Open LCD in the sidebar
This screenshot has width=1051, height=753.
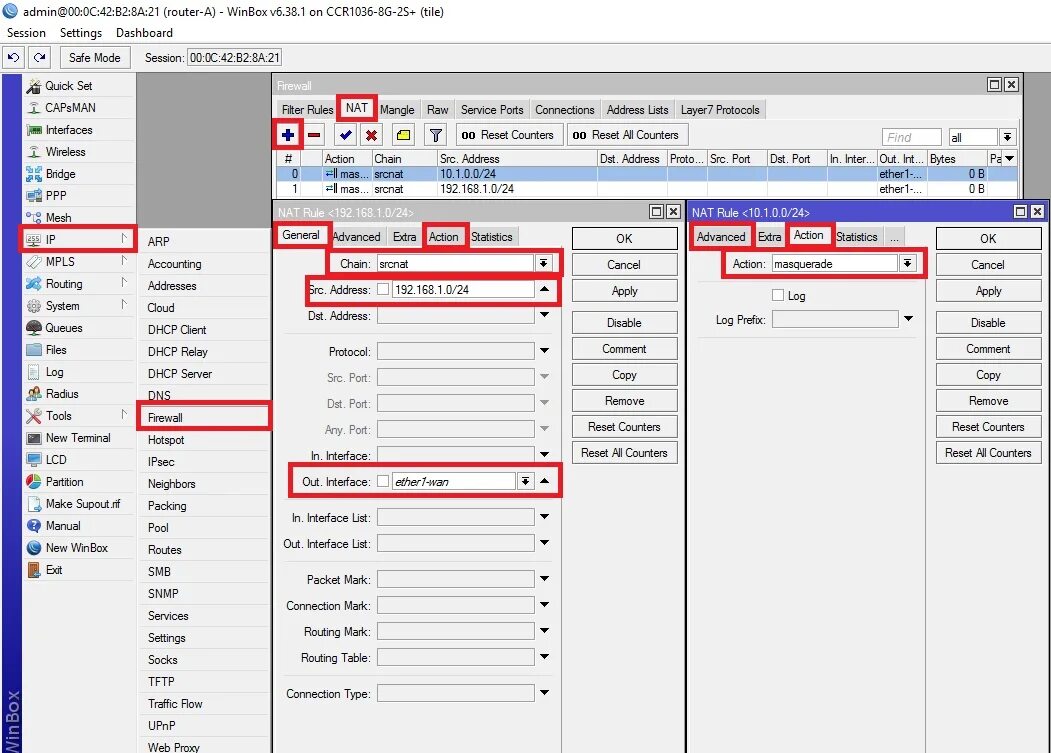(x=56, y=460)
